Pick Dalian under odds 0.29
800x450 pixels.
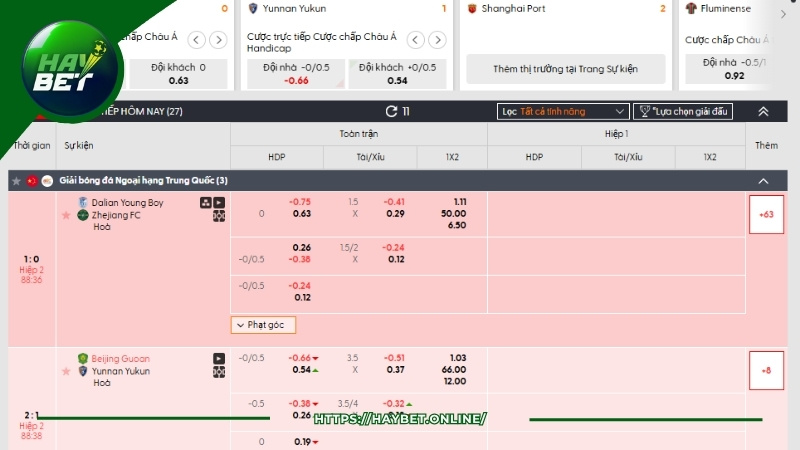pos(395,214)
